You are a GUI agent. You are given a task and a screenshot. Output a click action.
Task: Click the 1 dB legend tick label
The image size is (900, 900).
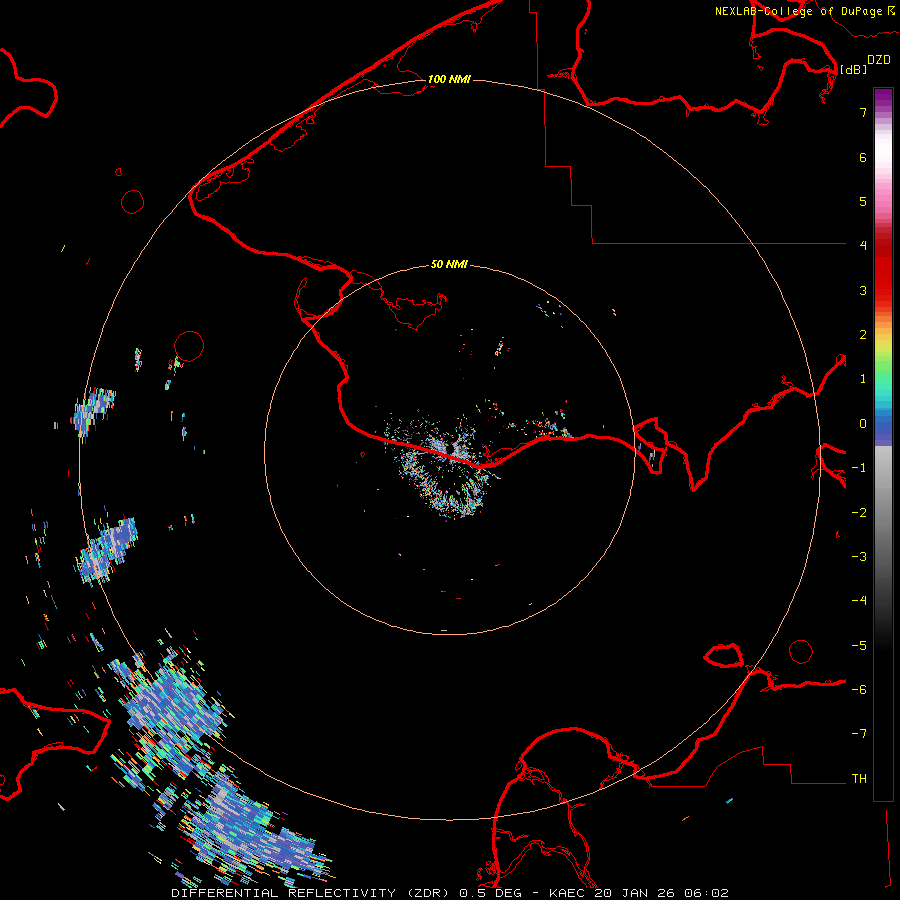pyautogui.click(x=863, y=379)
